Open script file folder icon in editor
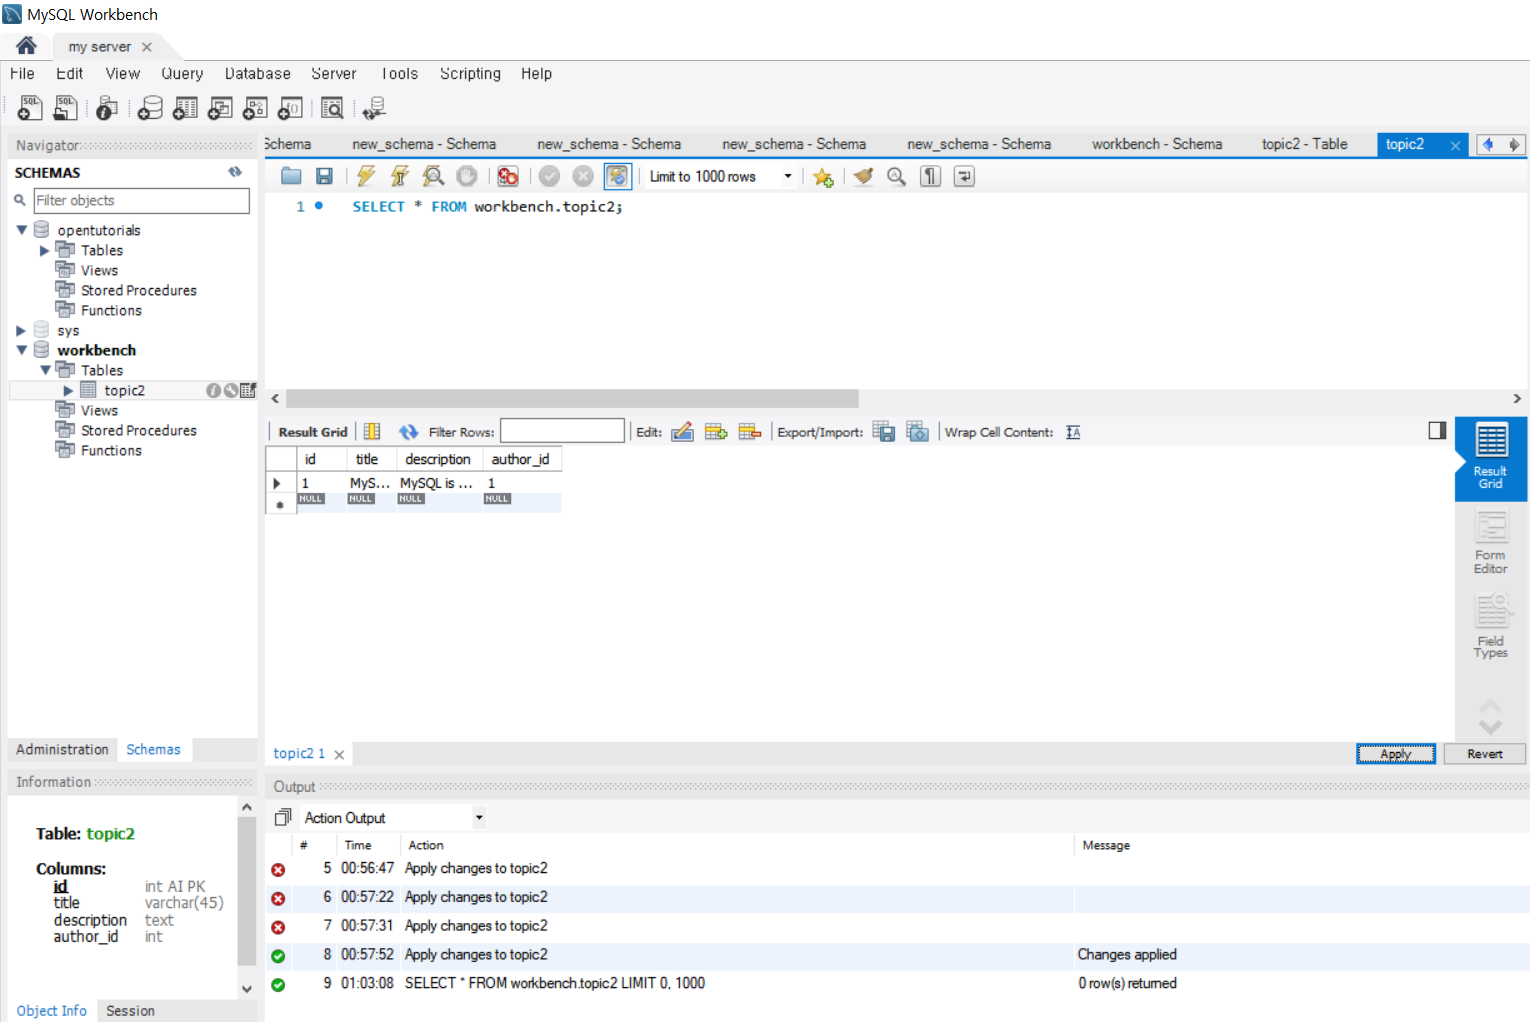The height and width of the screenshot is (1022, 1530). pos(291,176)
